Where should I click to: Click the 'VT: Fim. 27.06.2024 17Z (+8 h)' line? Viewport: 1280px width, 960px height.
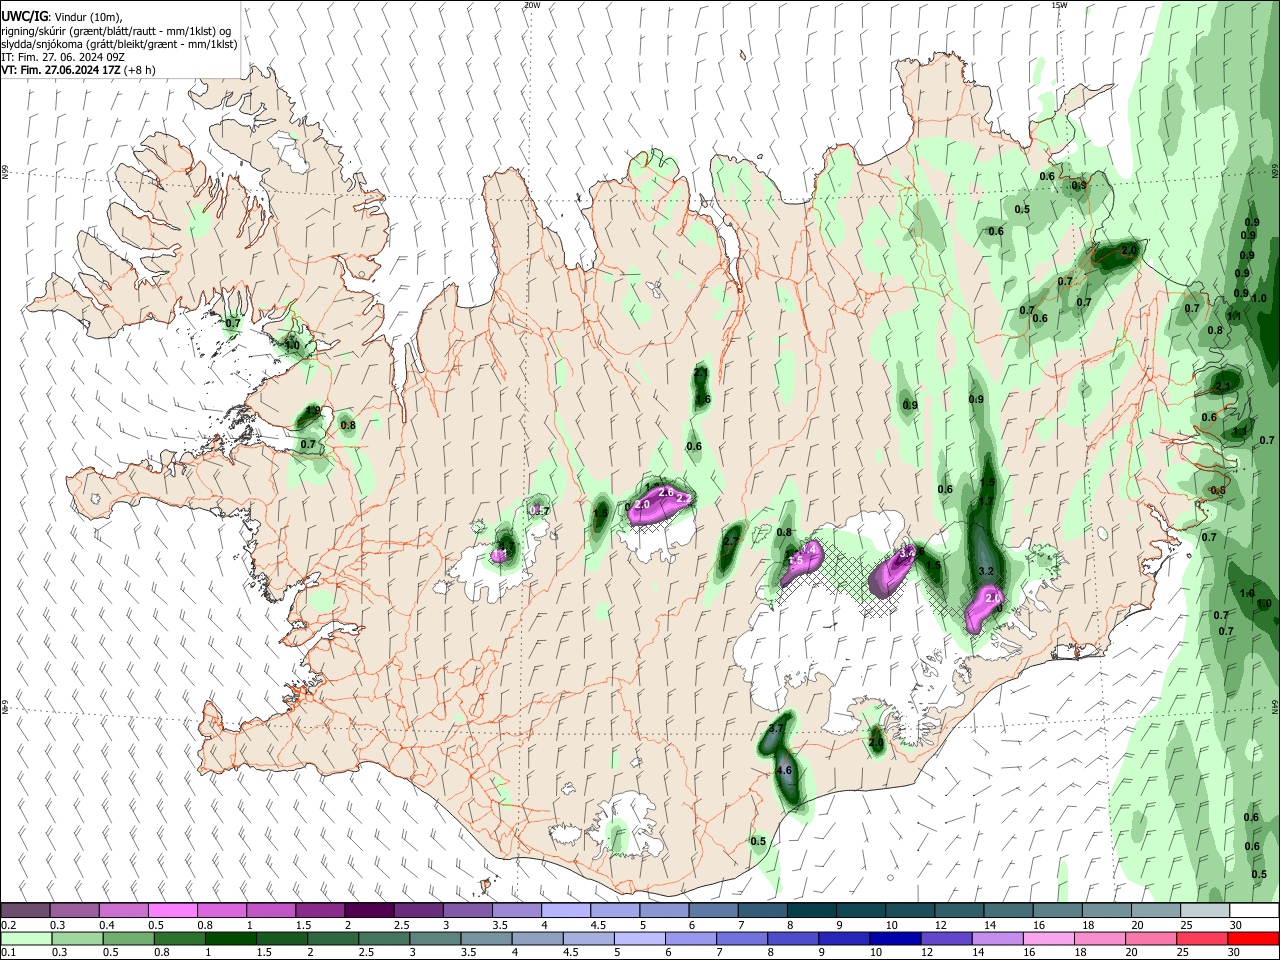click(78, 70)
